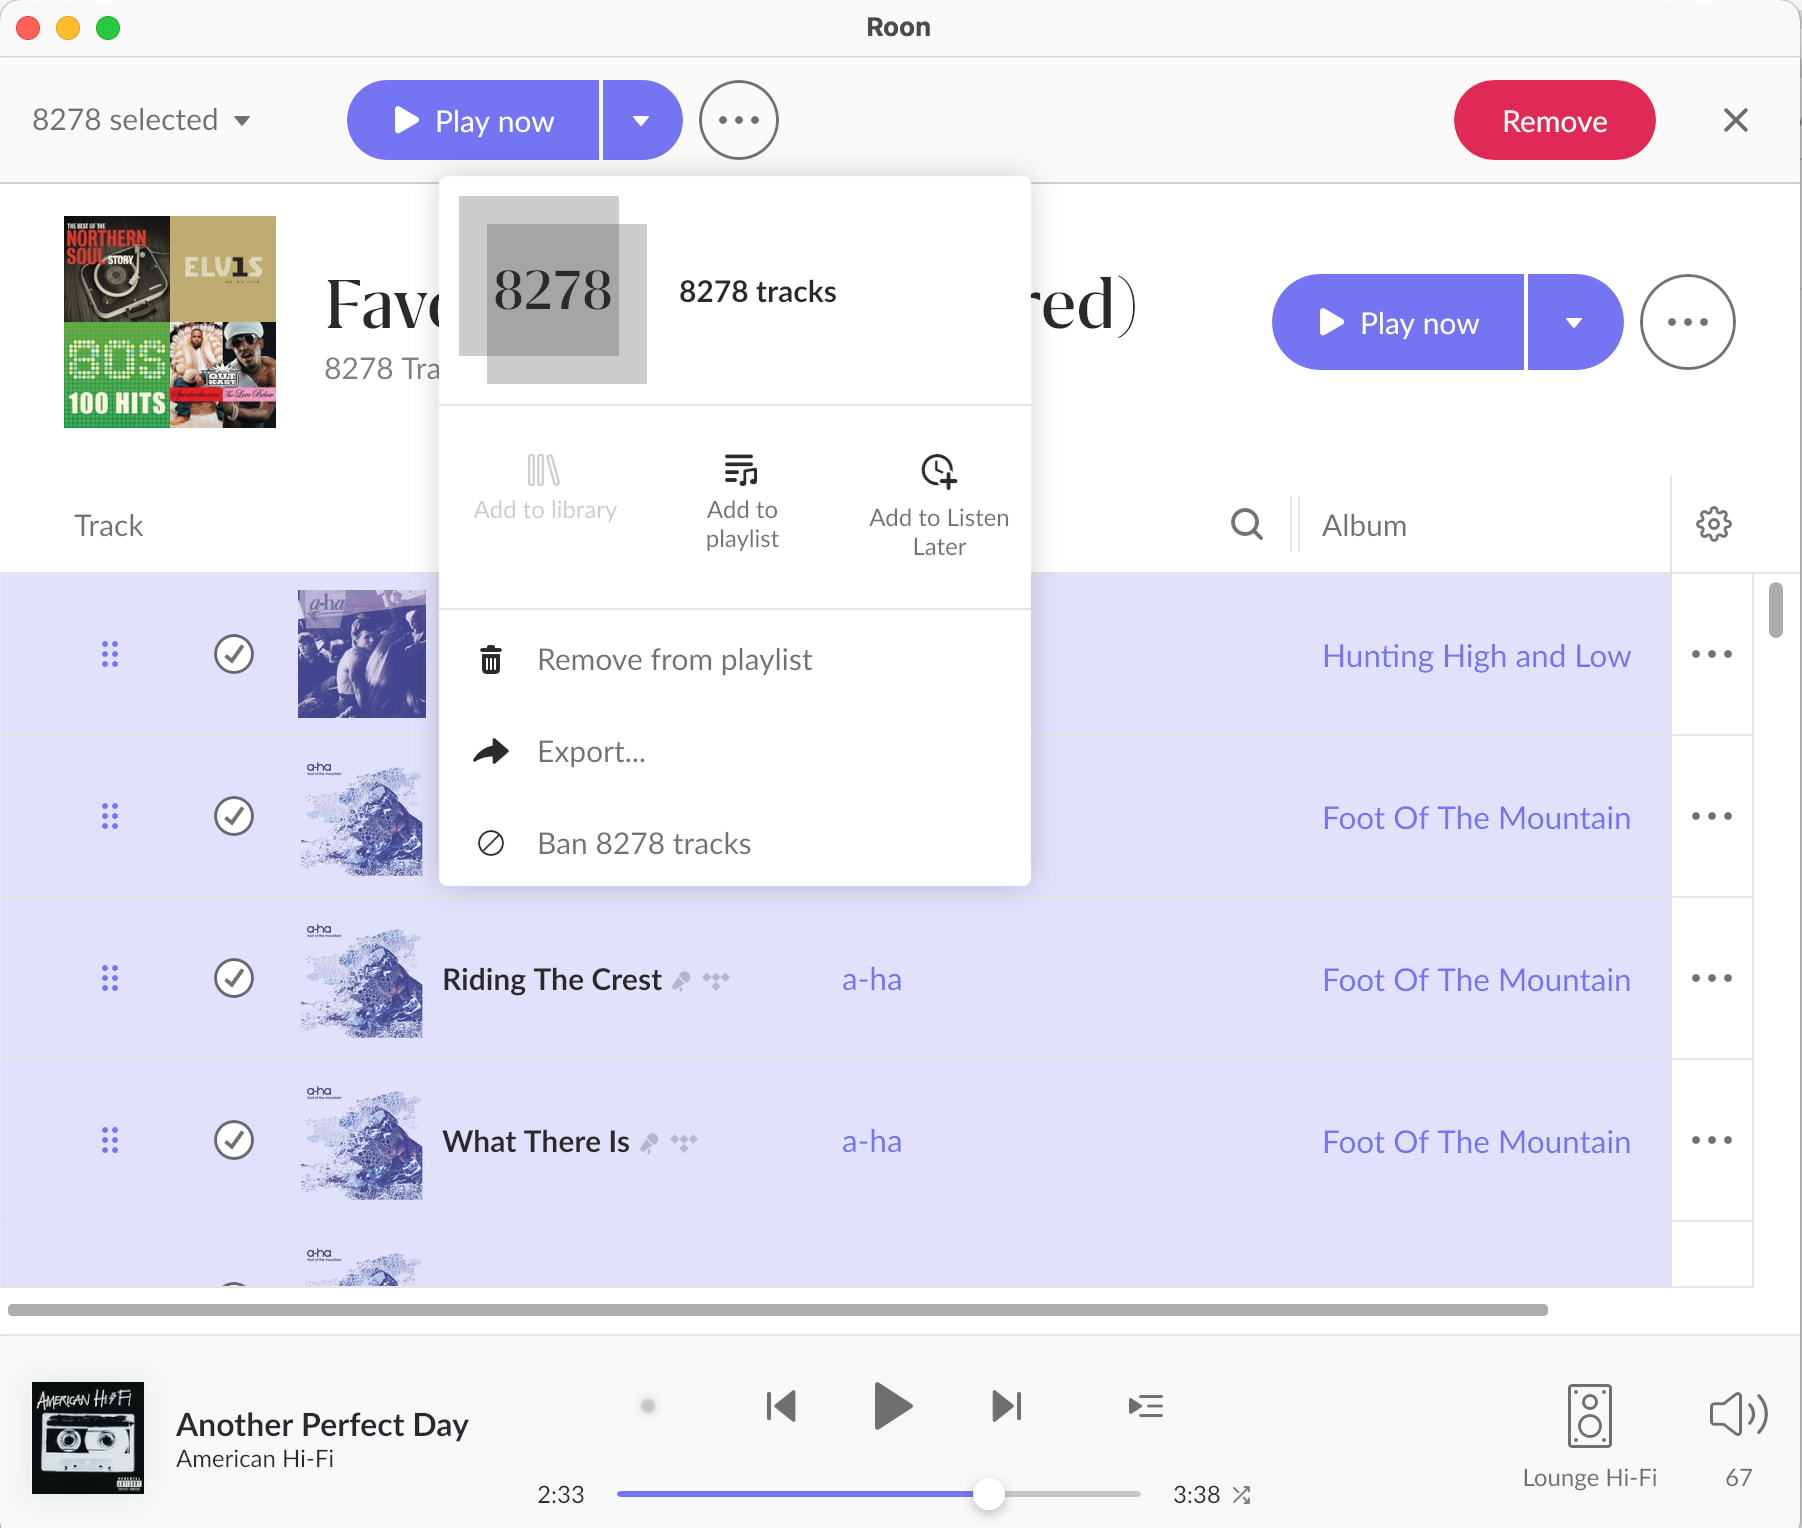The width and height of the screenshot is (1802, 1528).
Task: Open more options for What There Is row
Action: point(1711,1140)
